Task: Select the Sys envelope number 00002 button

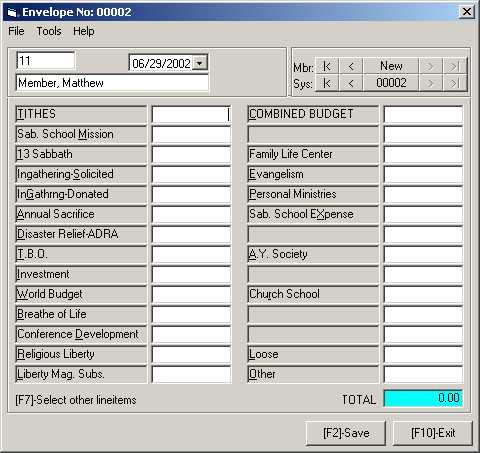Action: click(x=391, y=83)
